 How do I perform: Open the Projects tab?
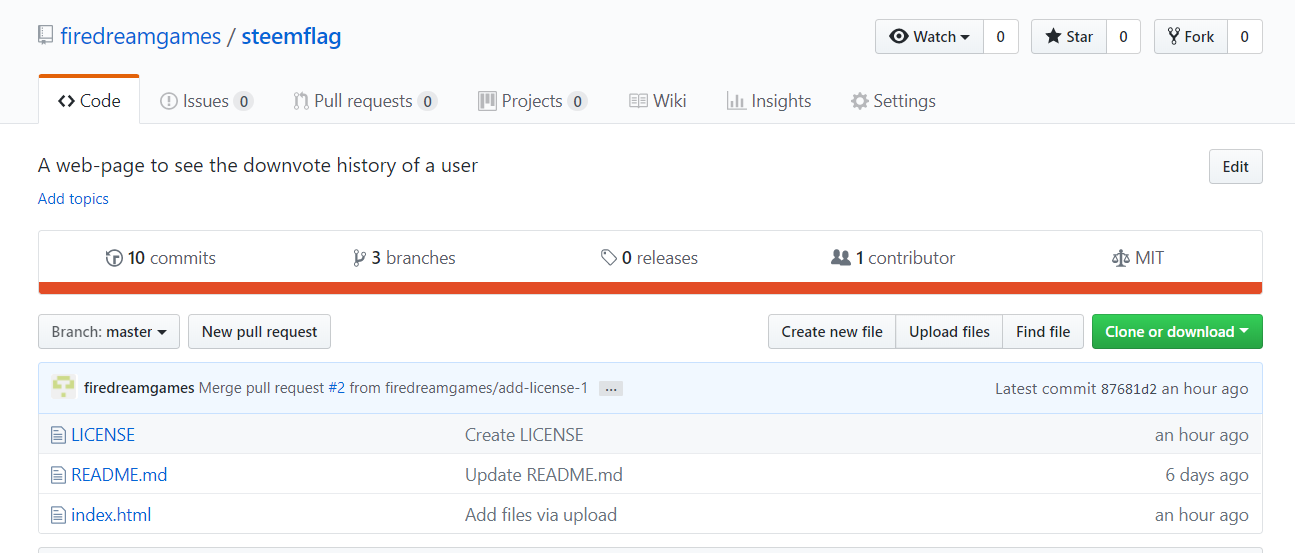(532, 100)
